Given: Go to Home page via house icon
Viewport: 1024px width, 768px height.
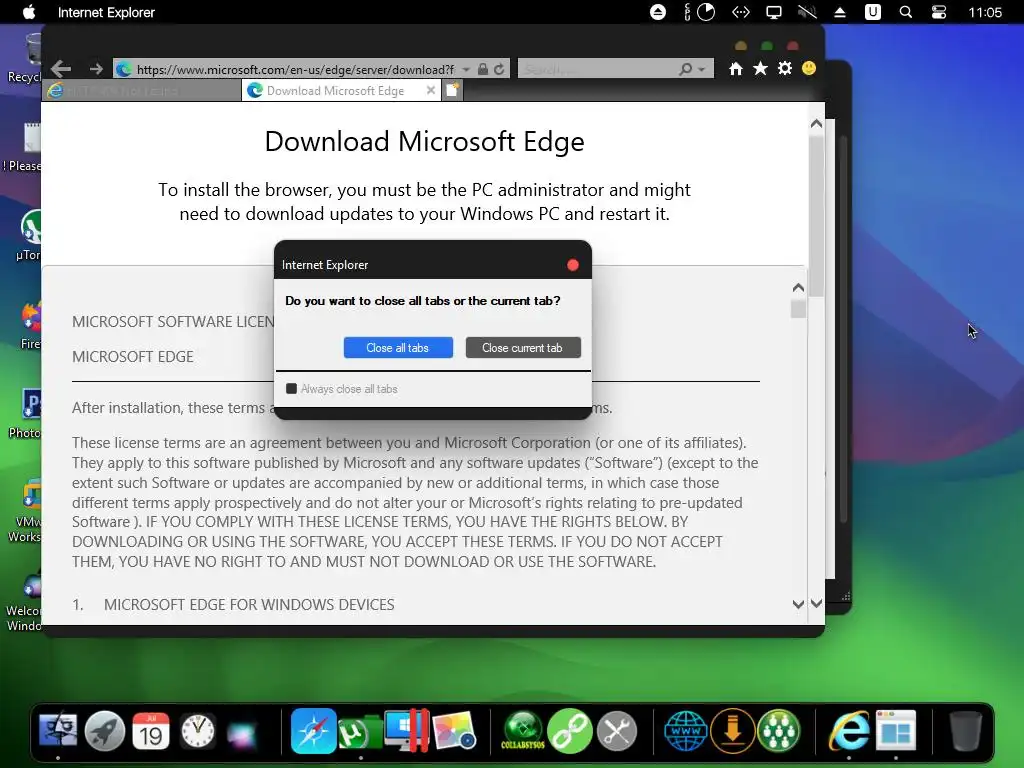Looking at the screenshot, I should pyautogui.click(x=736, y=69).
